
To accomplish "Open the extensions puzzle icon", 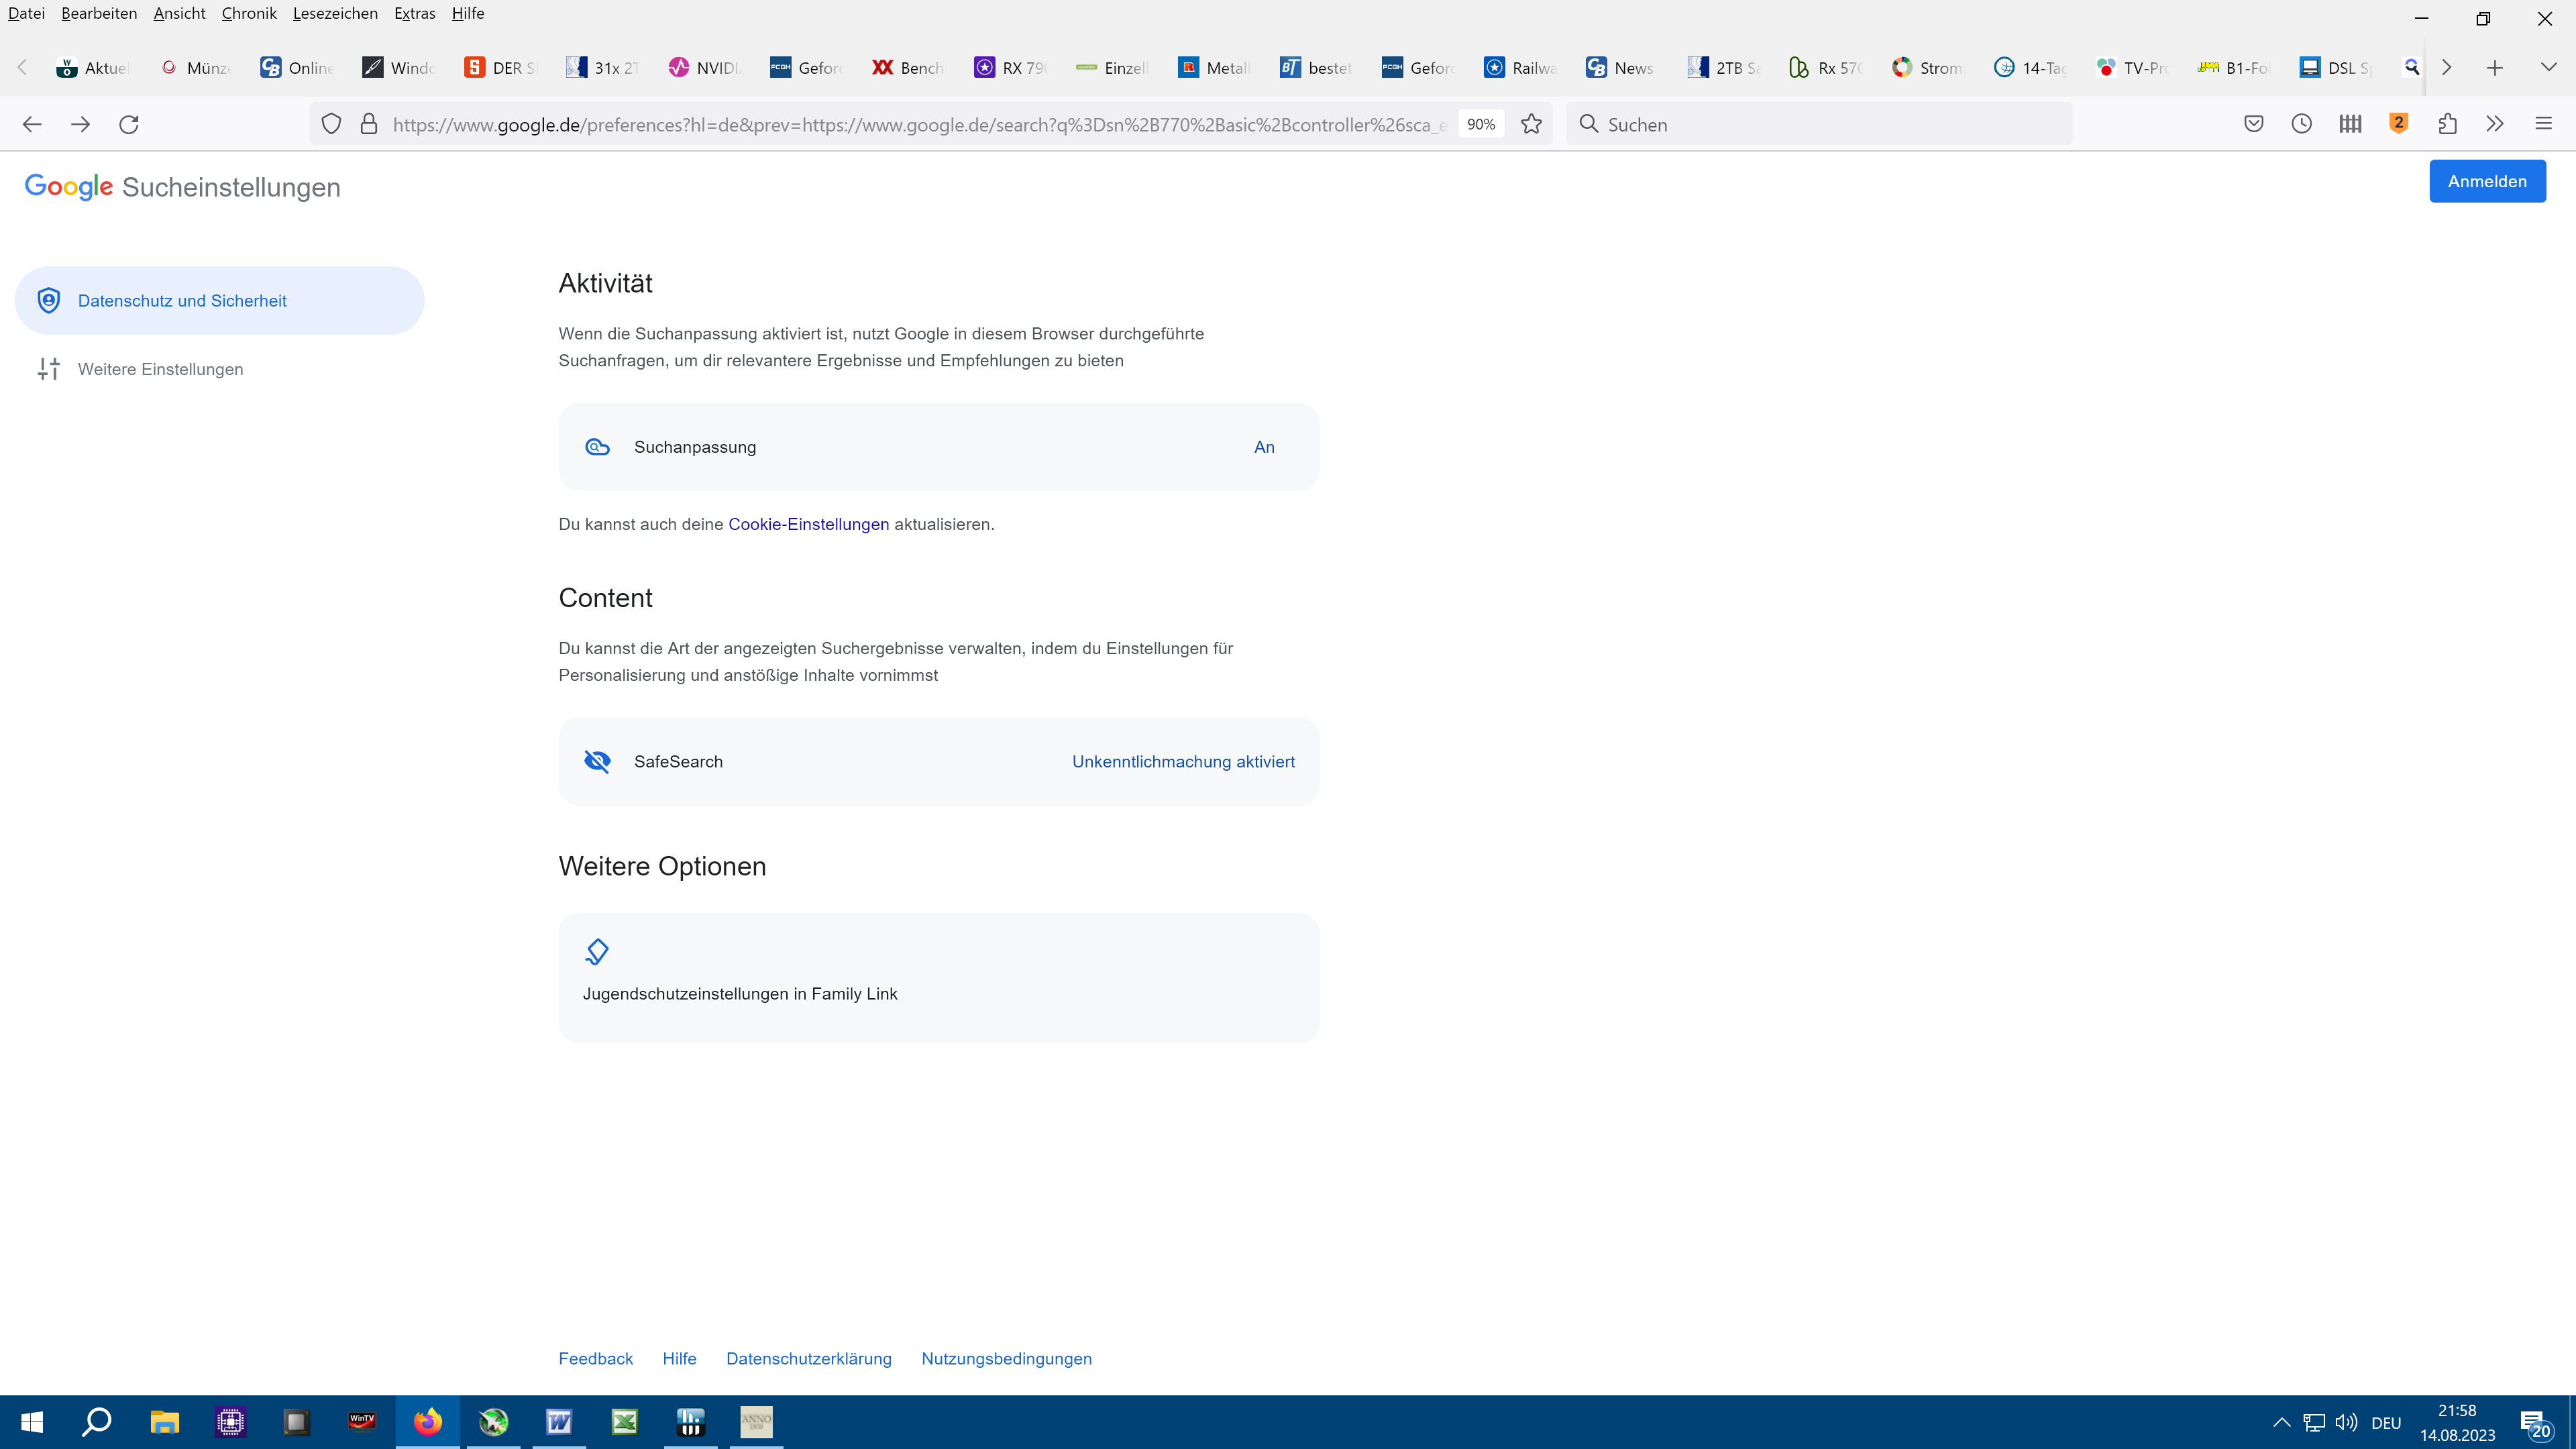I will pos(2447,124).
